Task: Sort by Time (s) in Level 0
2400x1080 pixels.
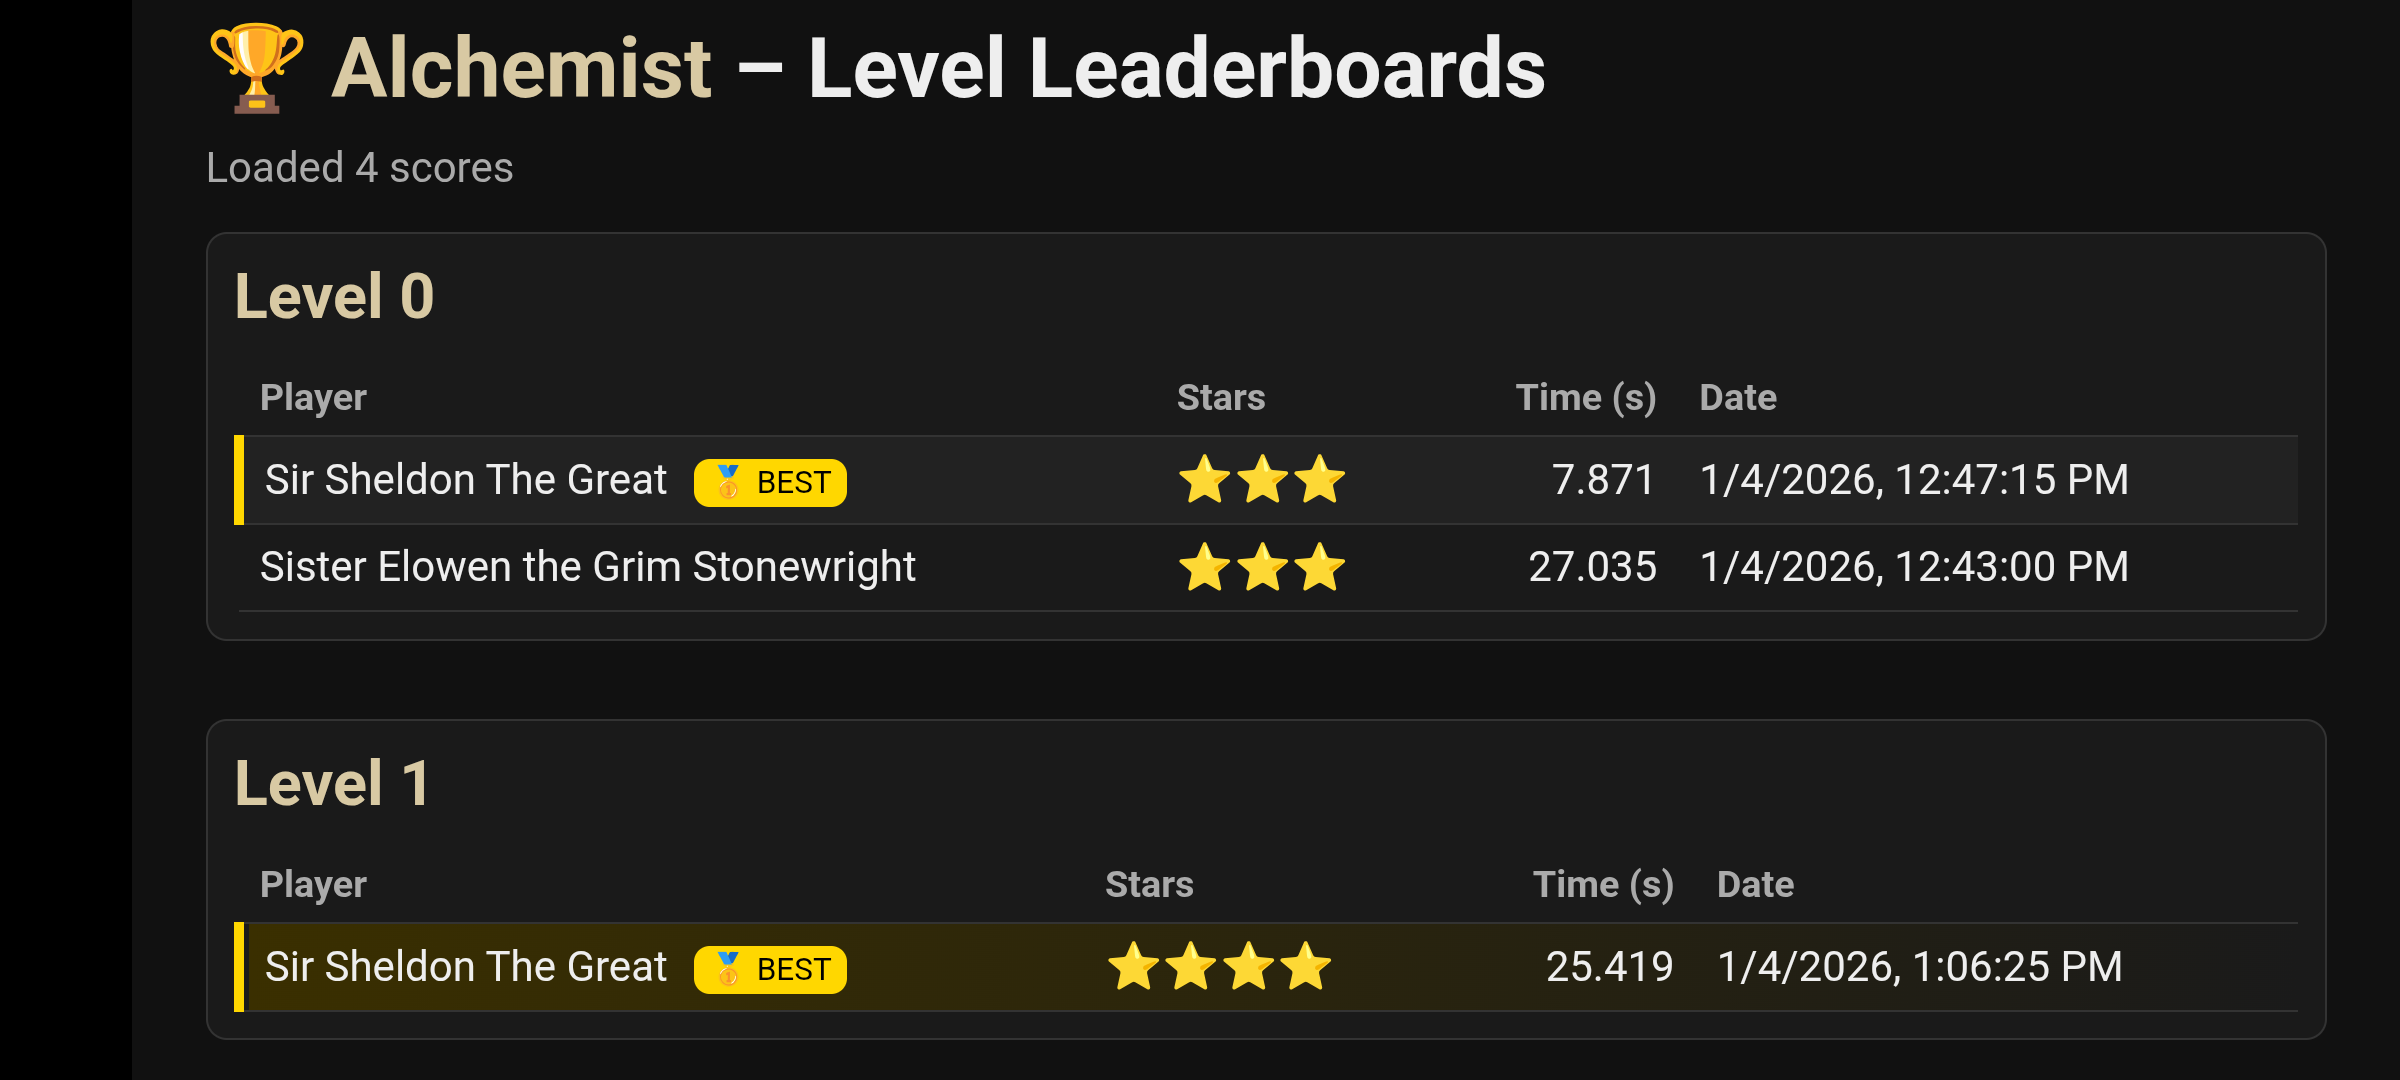Action: click(x=1586, y=398)
